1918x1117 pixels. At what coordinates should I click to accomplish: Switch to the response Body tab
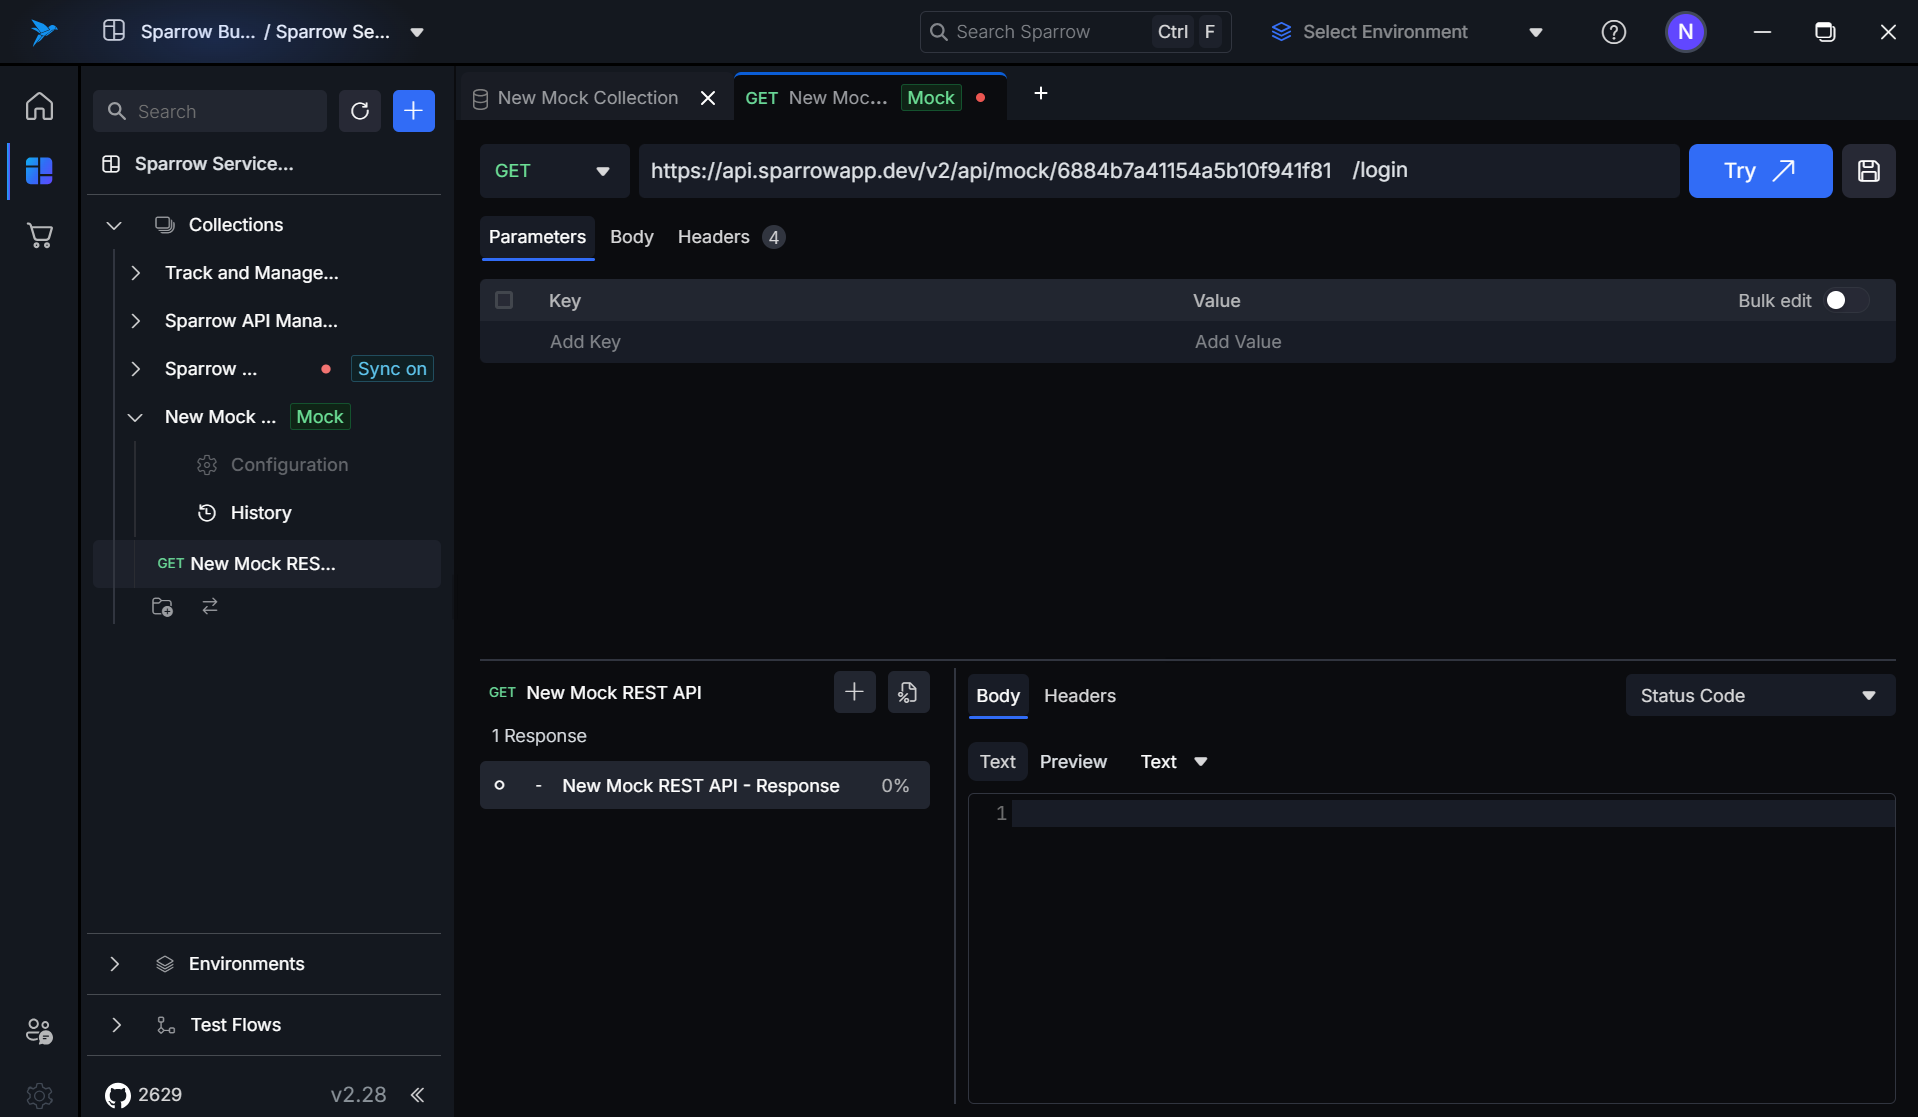click(997, 696)
